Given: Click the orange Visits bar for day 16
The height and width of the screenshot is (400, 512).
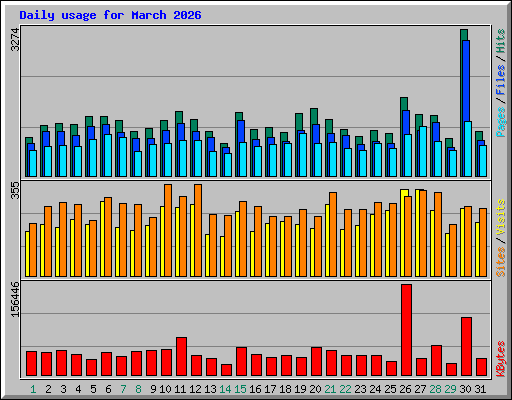Looking at the screenshot, I should tap(258, 241).
